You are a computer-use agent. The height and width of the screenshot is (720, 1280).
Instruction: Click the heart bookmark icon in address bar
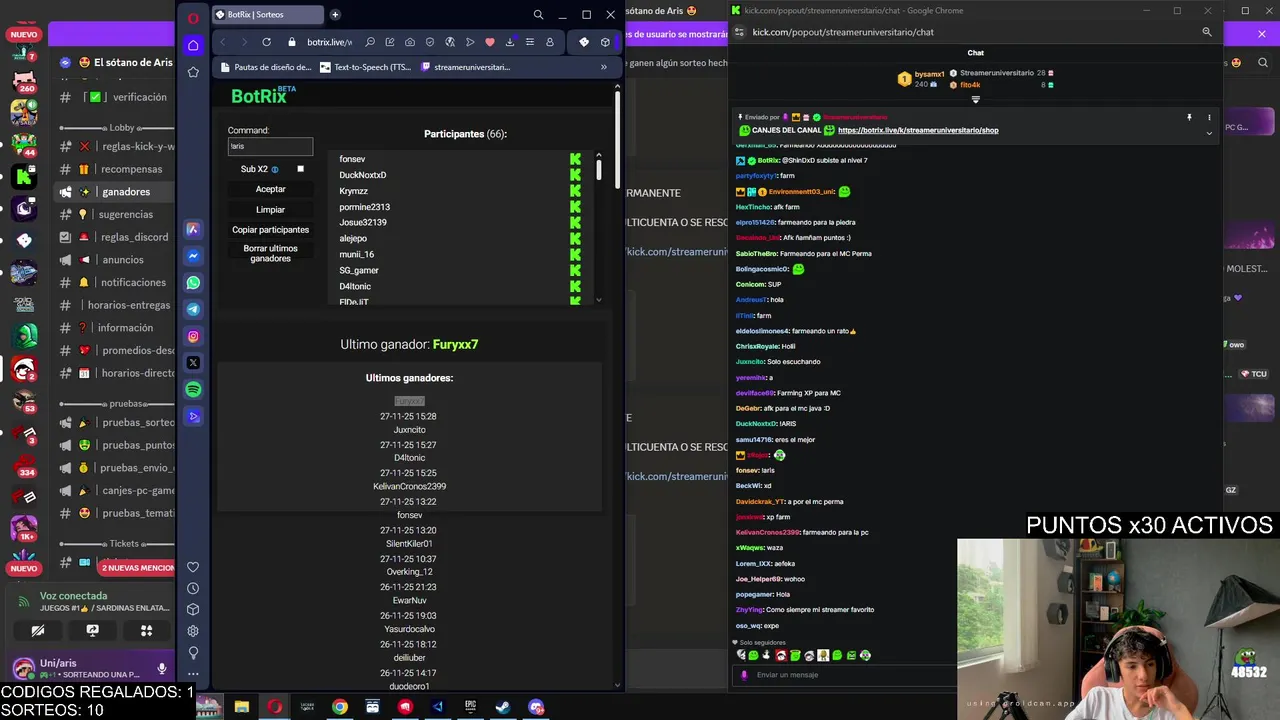[490, 42]
